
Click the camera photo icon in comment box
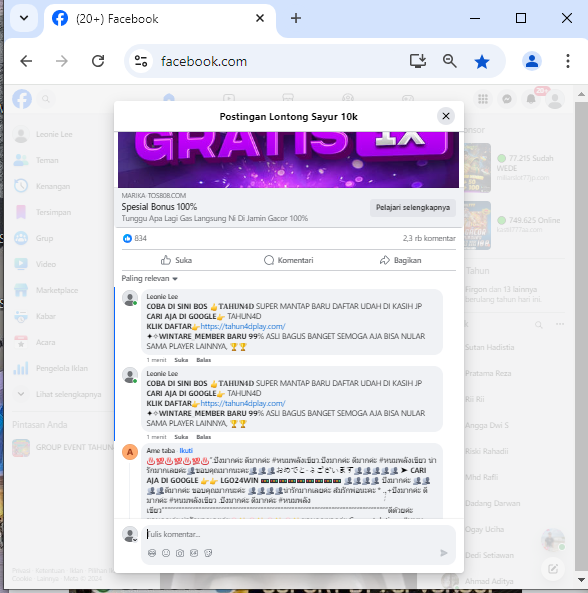click(180, 553)
